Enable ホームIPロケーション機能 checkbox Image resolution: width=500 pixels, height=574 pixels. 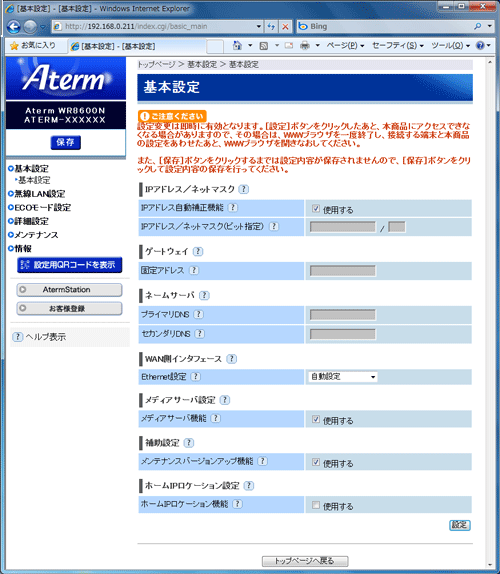pyautogui.click(x=316, y=505)
